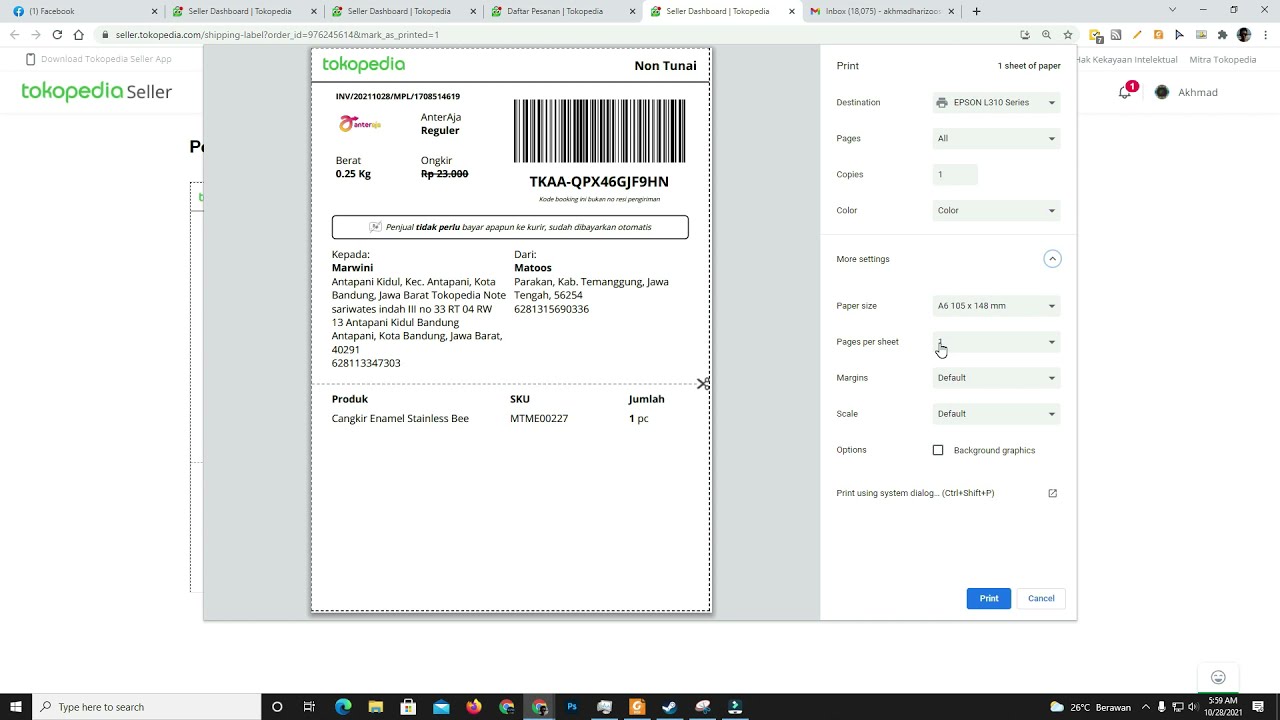Switch to the Facebook tab
The height and width of the screenshot is (720, 1280).
[84, 11]
